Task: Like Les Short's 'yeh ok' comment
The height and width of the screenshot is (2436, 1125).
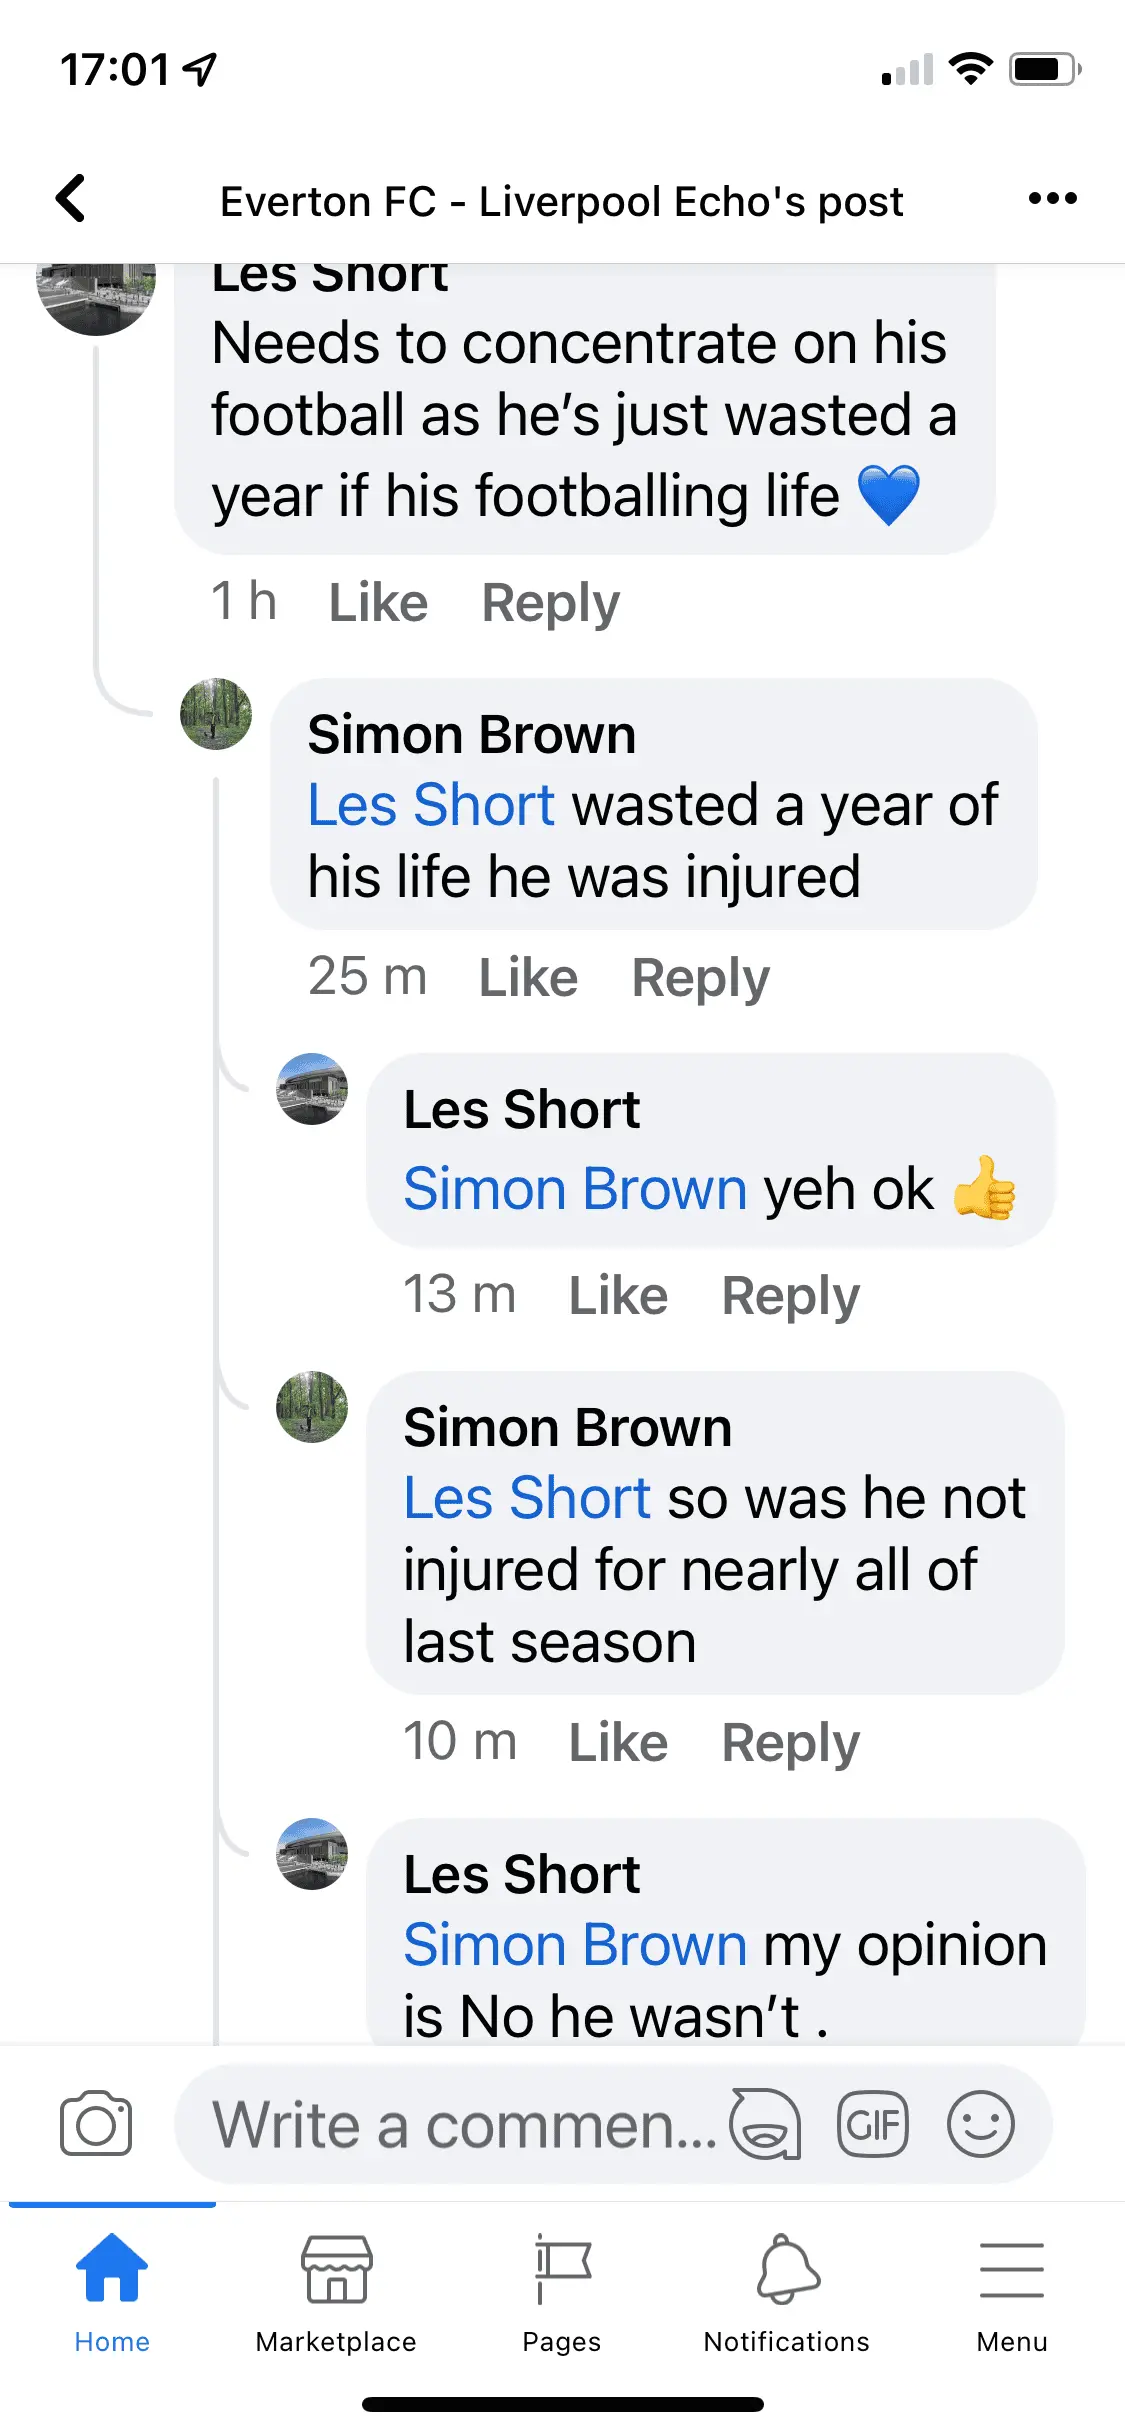Action: (618, 1296)
